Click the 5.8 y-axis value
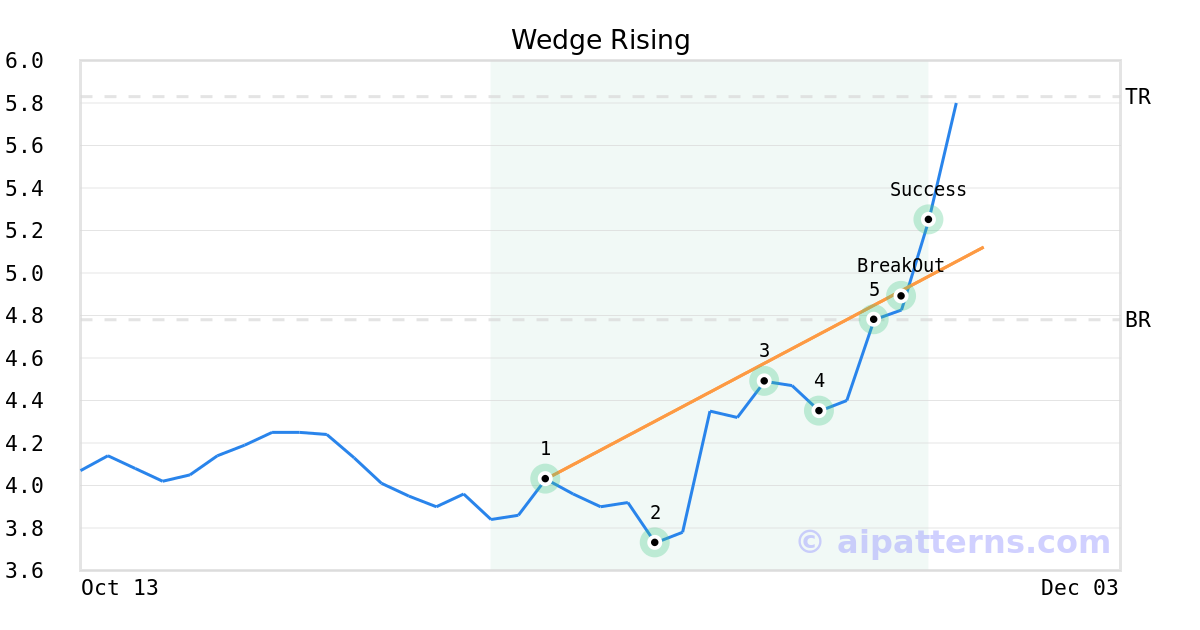 [x=24, y=103]
